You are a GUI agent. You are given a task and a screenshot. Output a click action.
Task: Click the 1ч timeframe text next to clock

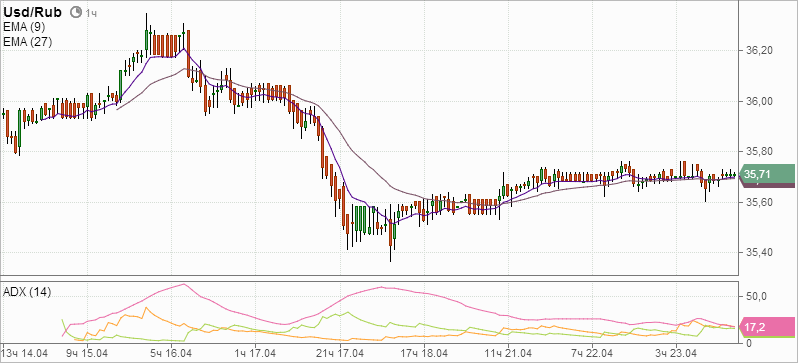pos(91,13)
